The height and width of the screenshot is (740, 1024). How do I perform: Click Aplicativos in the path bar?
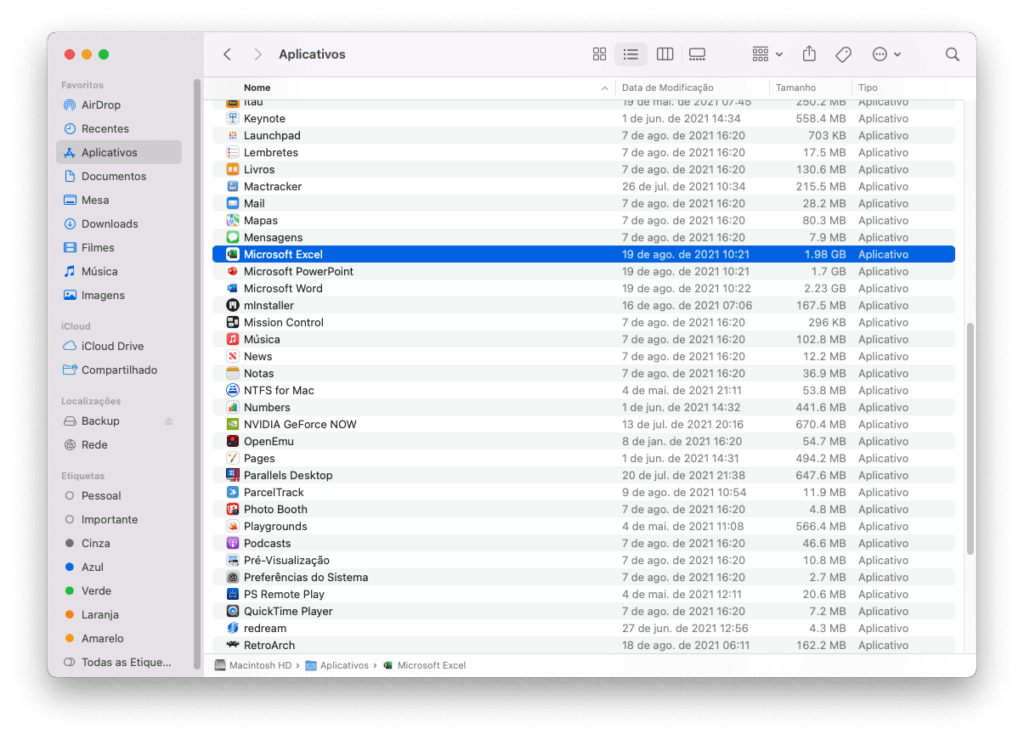pos(338,666)
